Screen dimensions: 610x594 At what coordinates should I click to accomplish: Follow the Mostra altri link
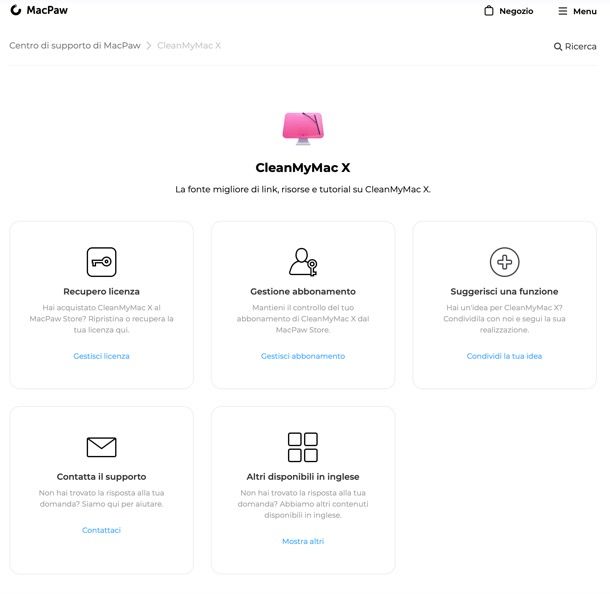(303, 541)
